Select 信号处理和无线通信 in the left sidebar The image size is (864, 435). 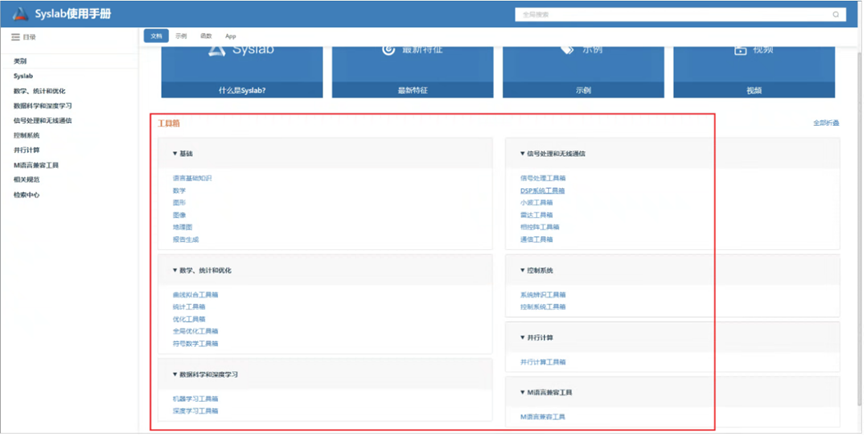tap(43, 120)
